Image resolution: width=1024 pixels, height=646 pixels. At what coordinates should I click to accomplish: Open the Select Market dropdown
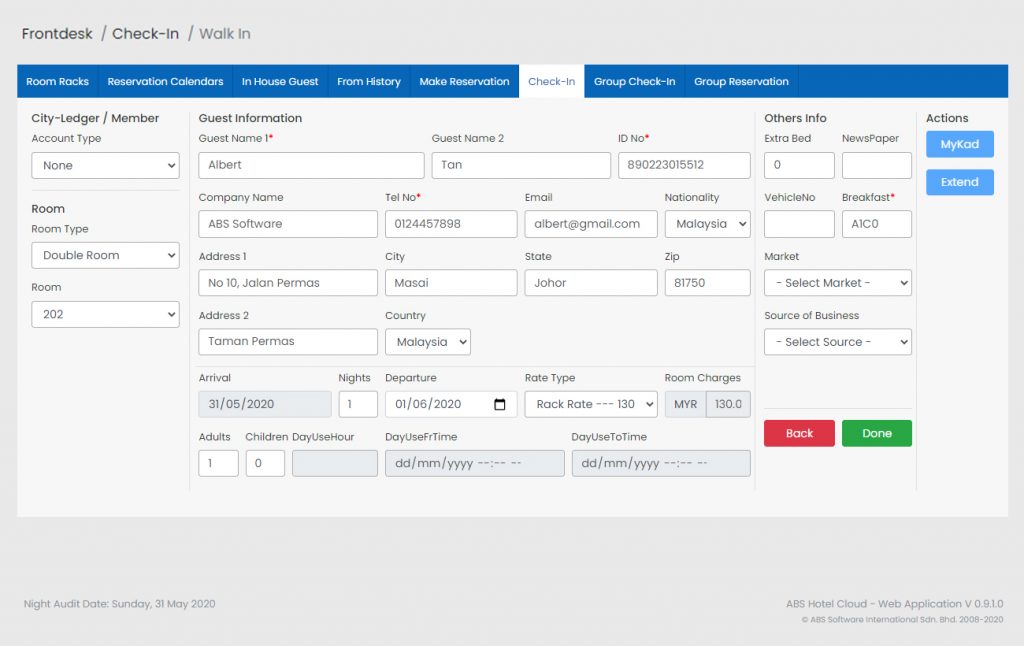(x=837, y=283)
